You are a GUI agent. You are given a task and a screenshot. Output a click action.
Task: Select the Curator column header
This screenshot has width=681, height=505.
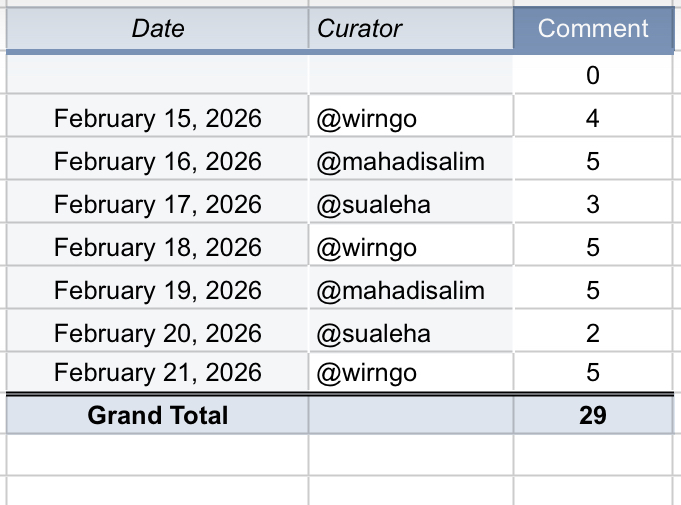(411, 29)
